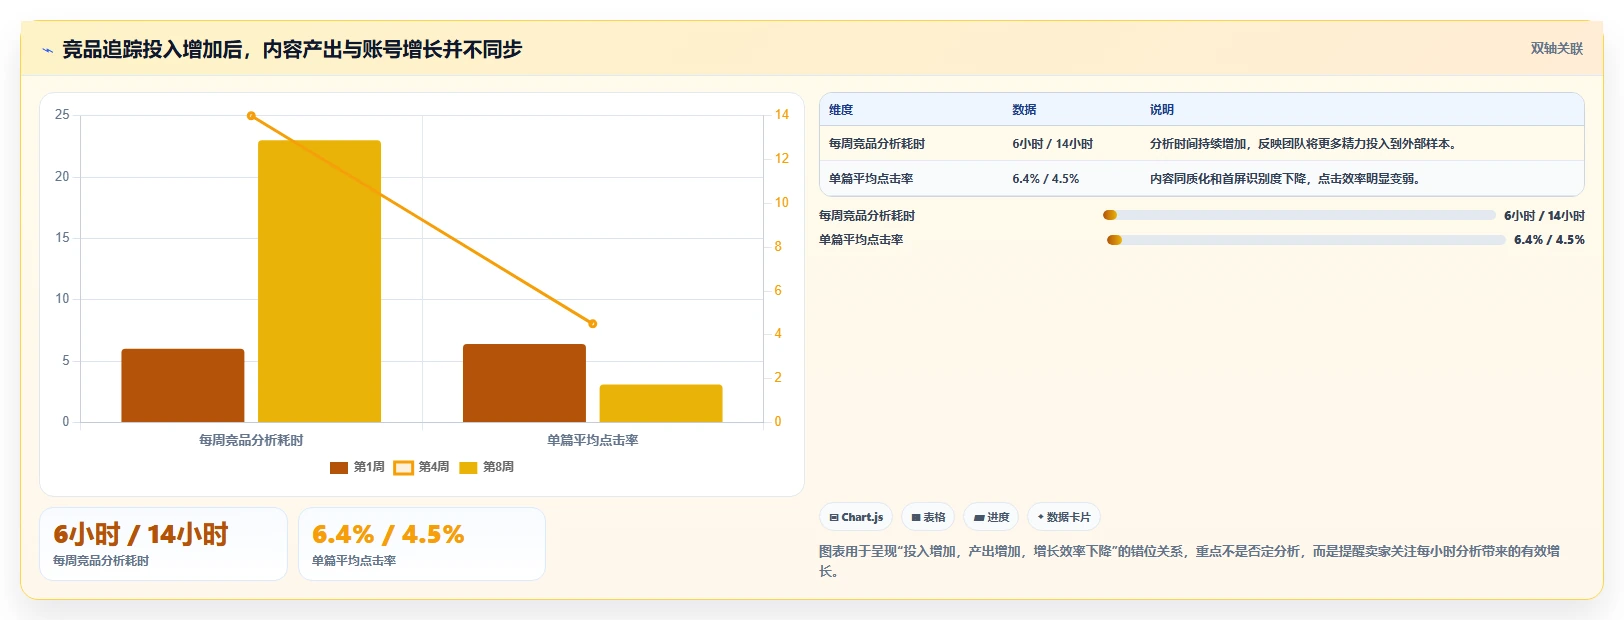1624x620 pixels.
Task: Click the 每周竞品分析耗时 progress bar
Action: 1299,215
